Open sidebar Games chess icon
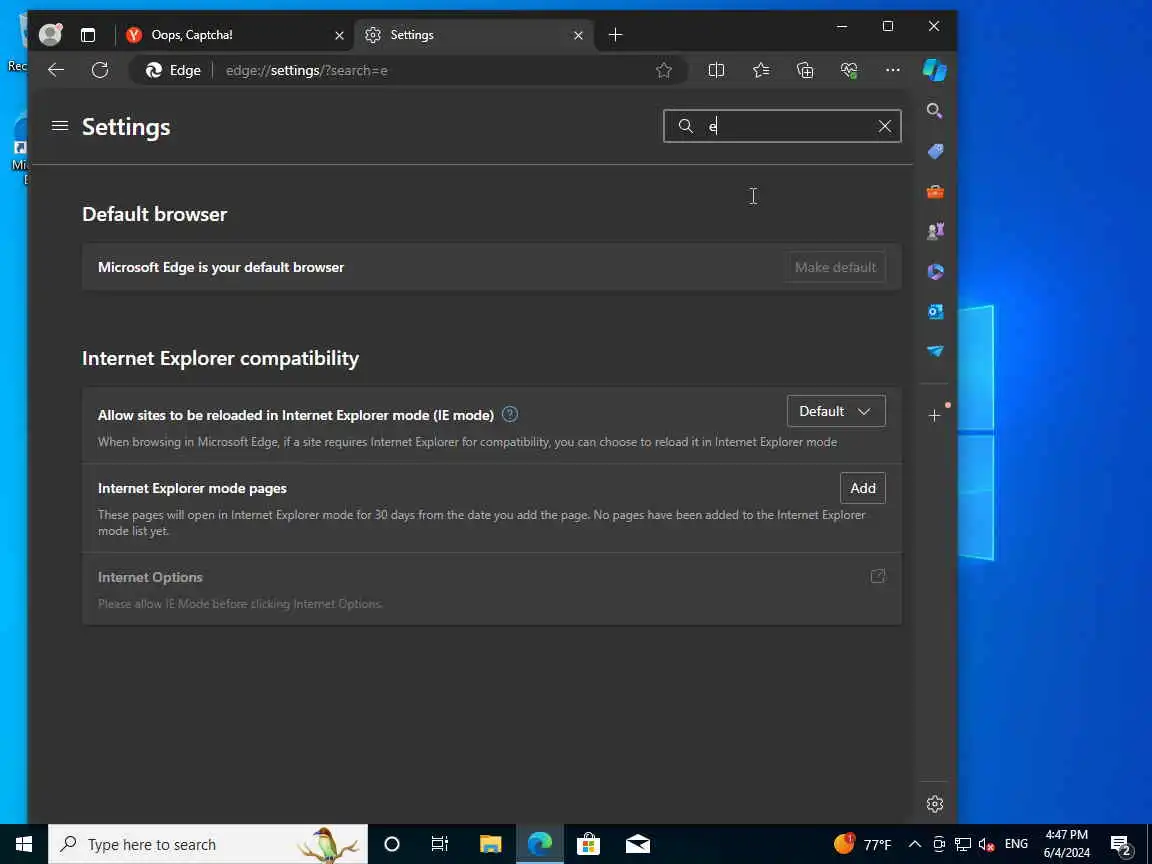The image size is (1152, 864). [x=935, y=231]
